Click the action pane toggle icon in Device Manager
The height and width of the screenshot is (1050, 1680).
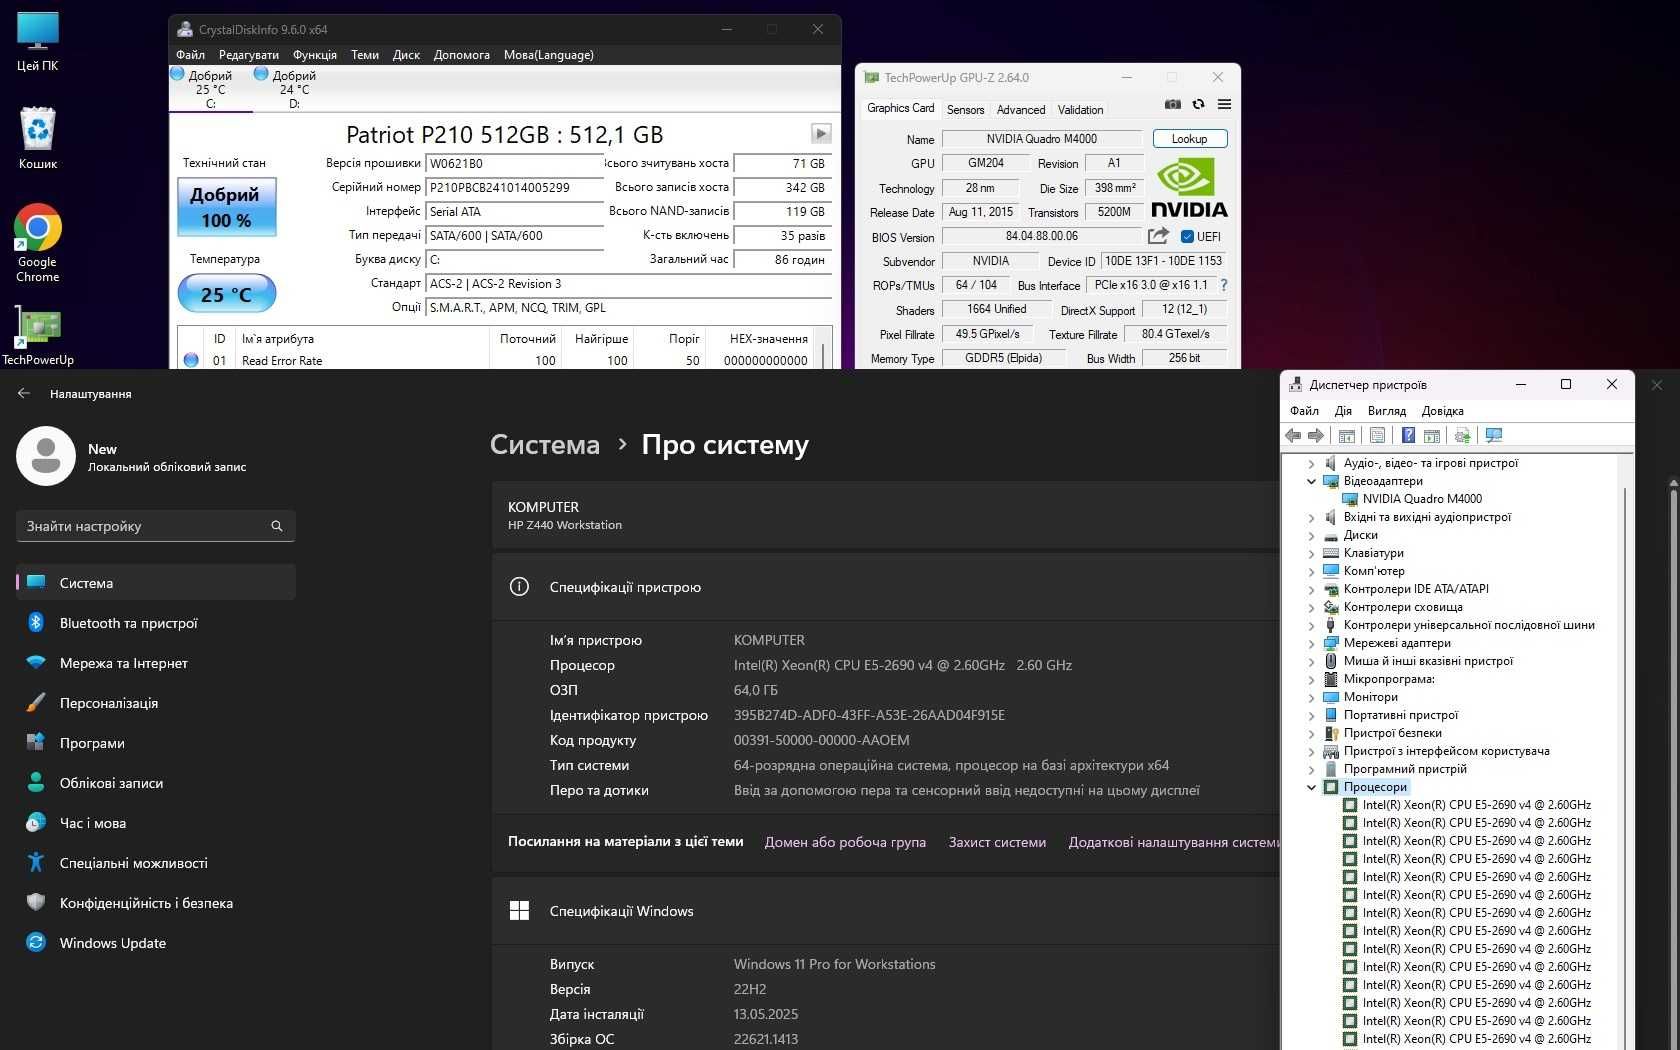pos(1431,435)
